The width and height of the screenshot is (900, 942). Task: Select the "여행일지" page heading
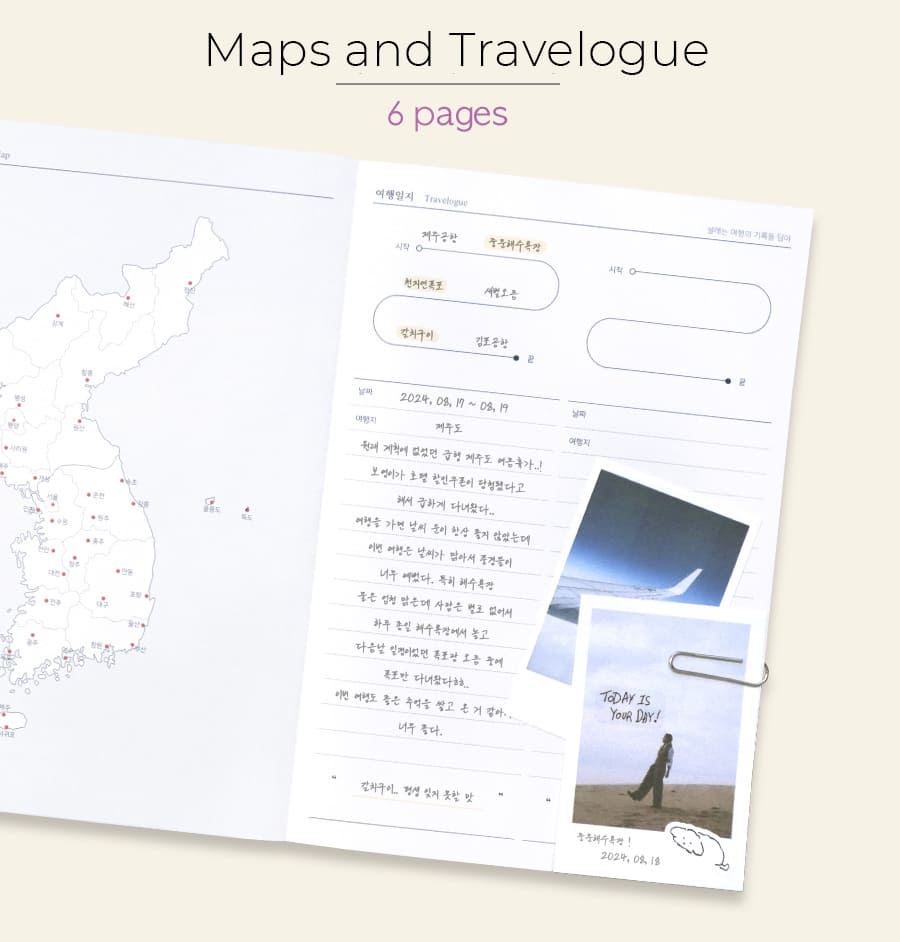click(394, 195)
